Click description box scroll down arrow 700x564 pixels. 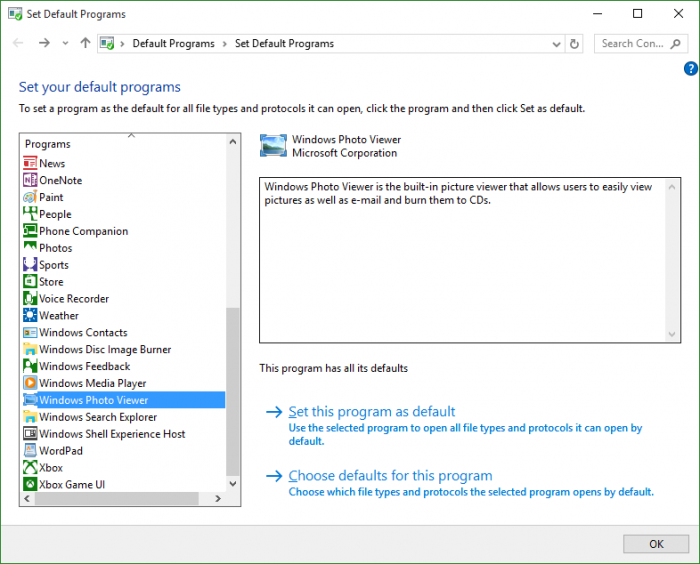click(672, 334)
